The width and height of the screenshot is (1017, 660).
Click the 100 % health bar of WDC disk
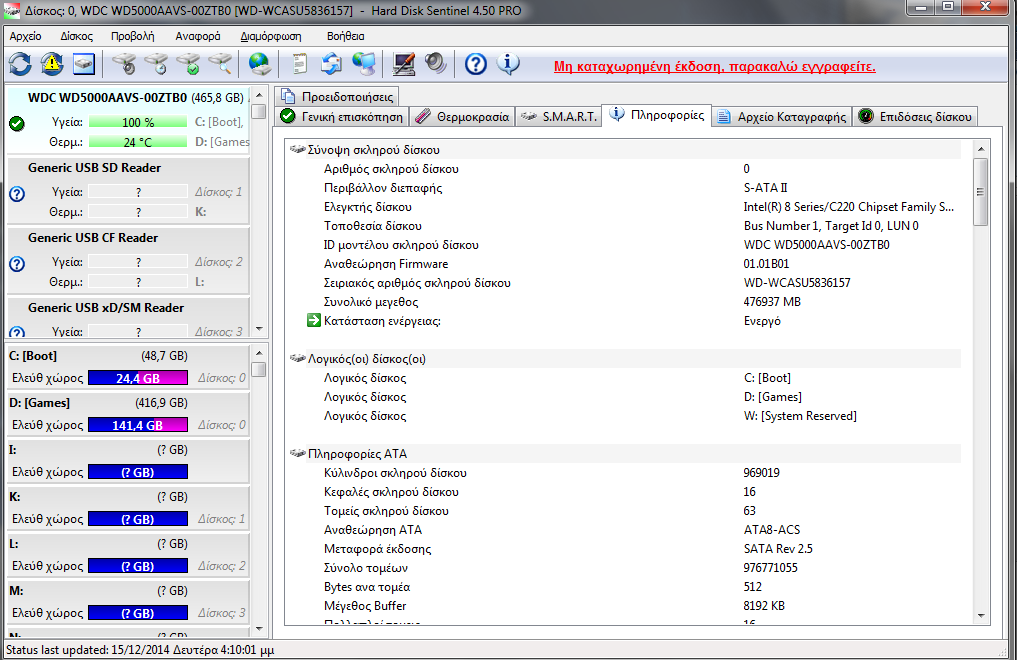pos(138,123)
